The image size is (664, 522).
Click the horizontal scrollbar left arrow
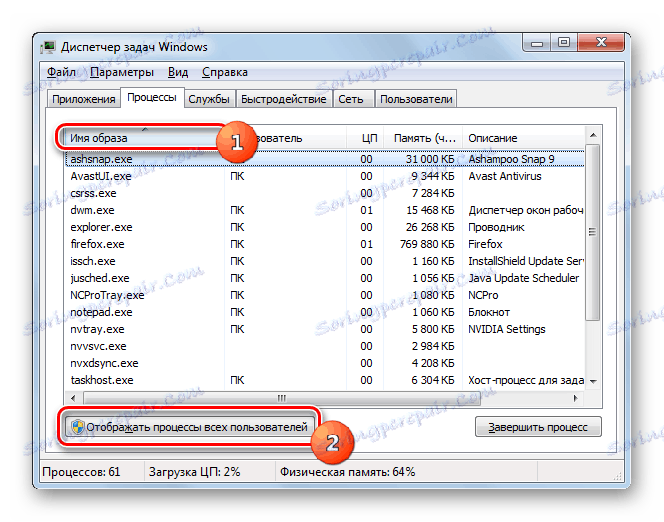point(73,398)
